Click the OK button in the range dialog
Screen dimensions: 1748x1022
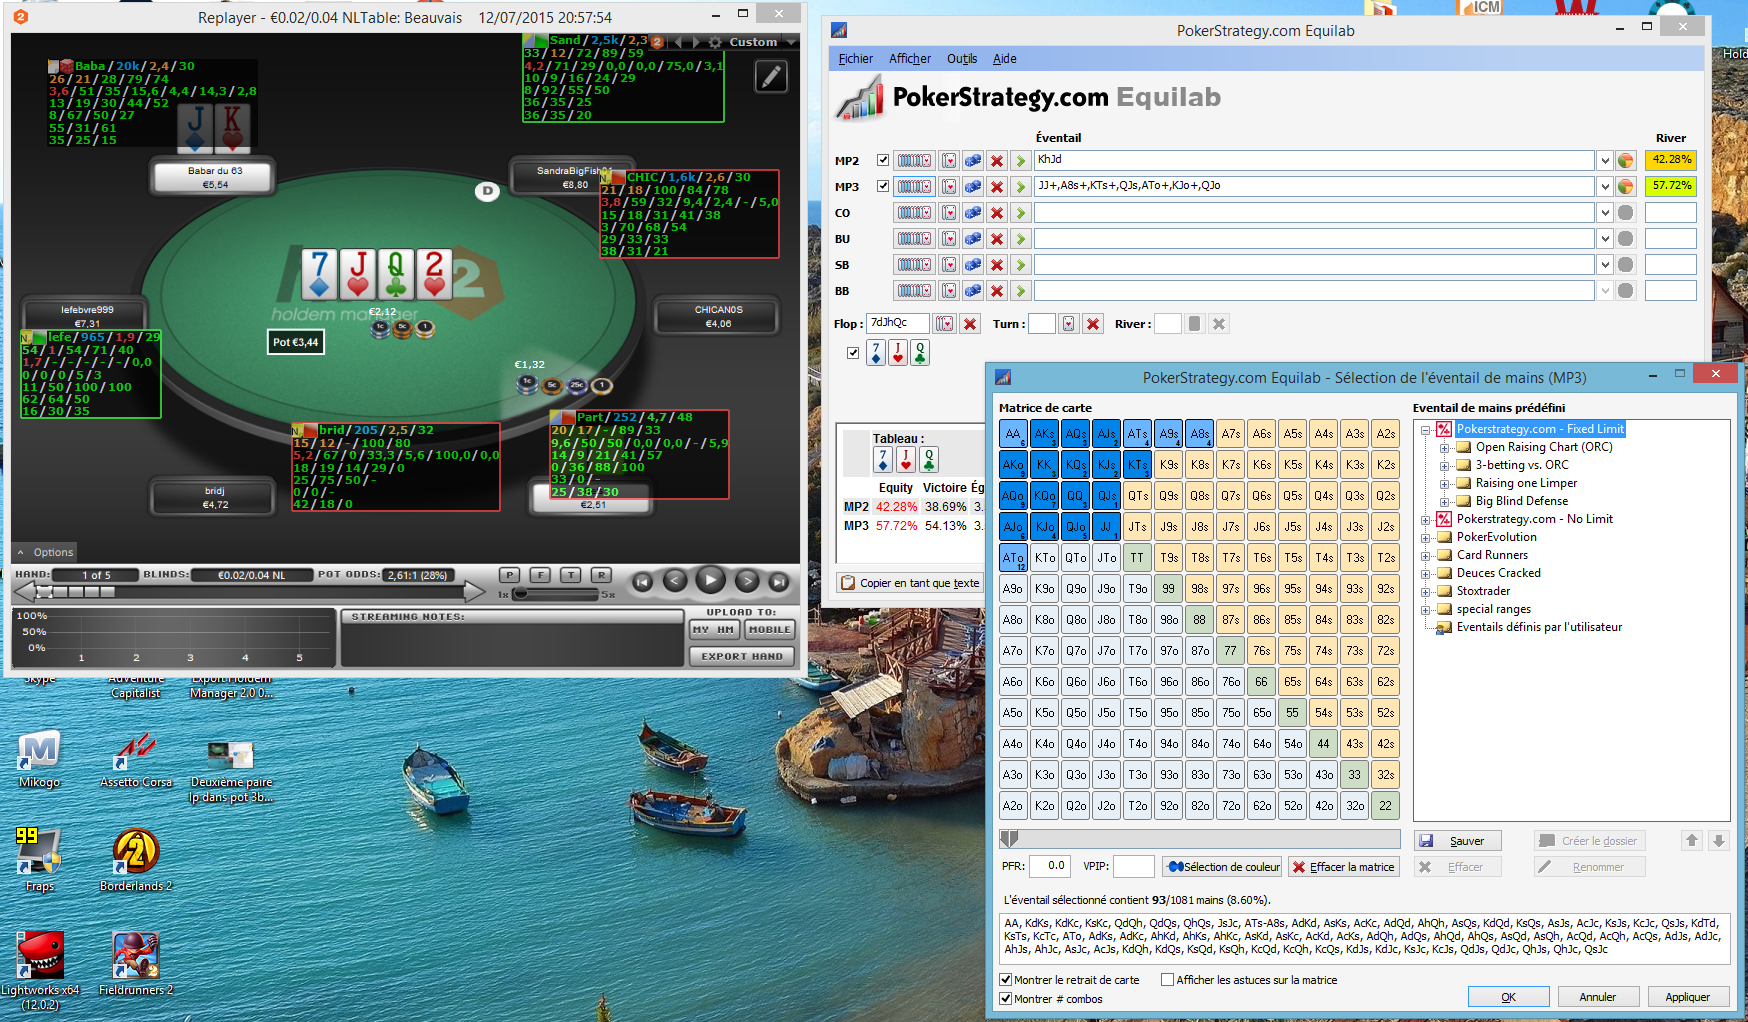pyautogui.click(x=1508, y=997)
